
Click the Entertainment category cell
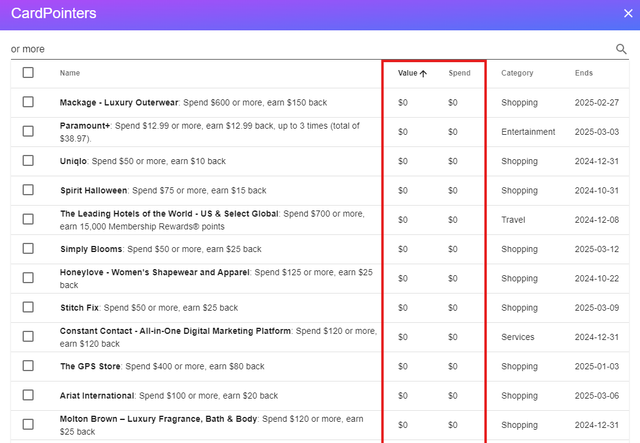pos(528,132)
